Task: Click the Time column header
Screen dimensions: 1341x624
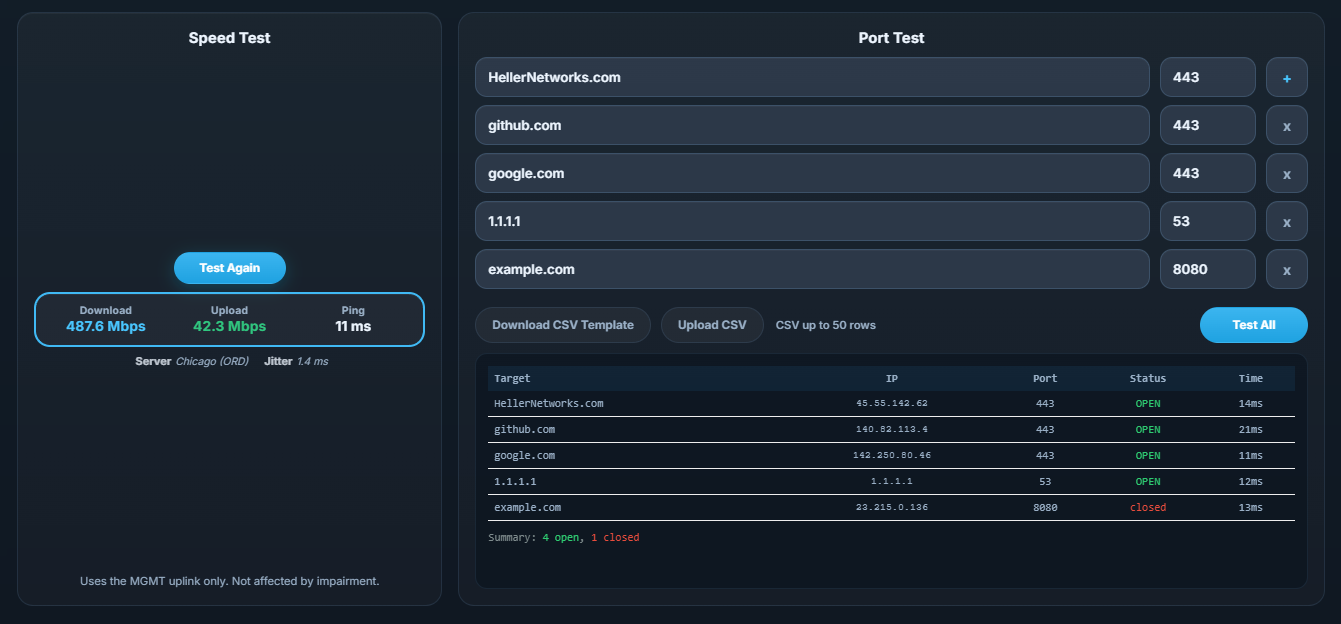Action: [x=1251, y=378]
